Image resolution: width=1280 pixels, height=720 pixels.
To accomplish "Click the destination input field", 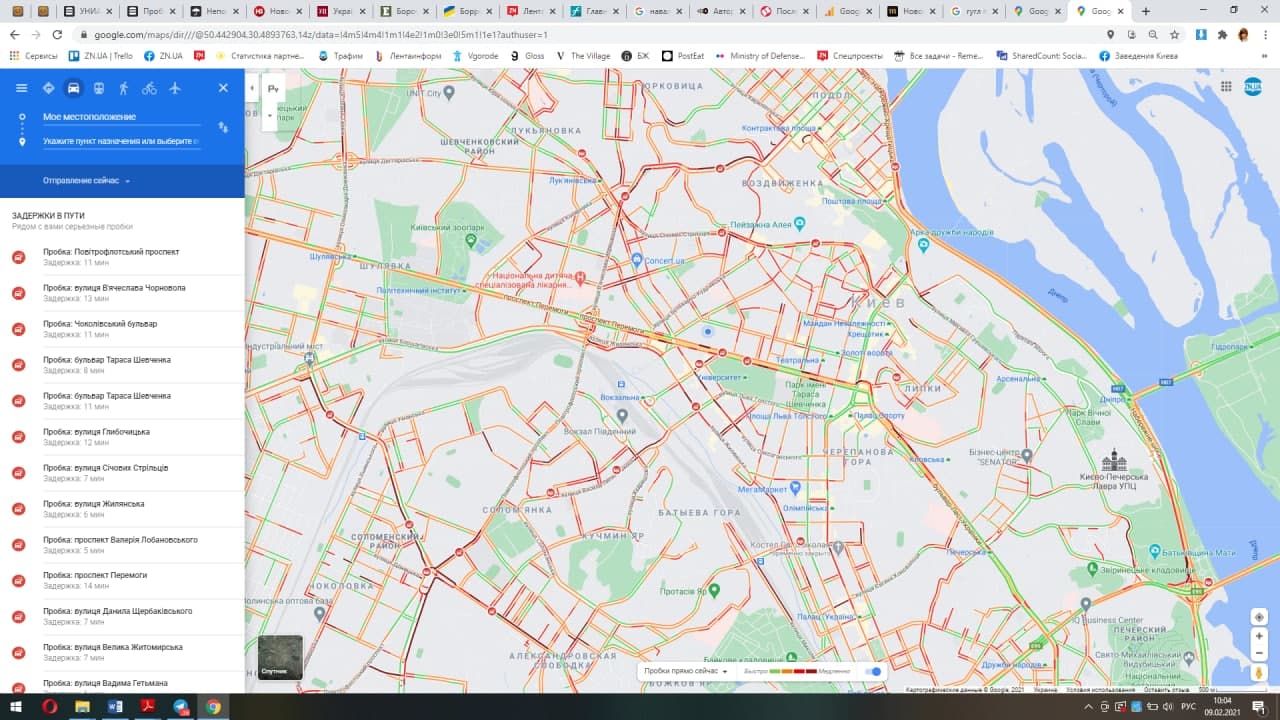I will click(120, 142).
